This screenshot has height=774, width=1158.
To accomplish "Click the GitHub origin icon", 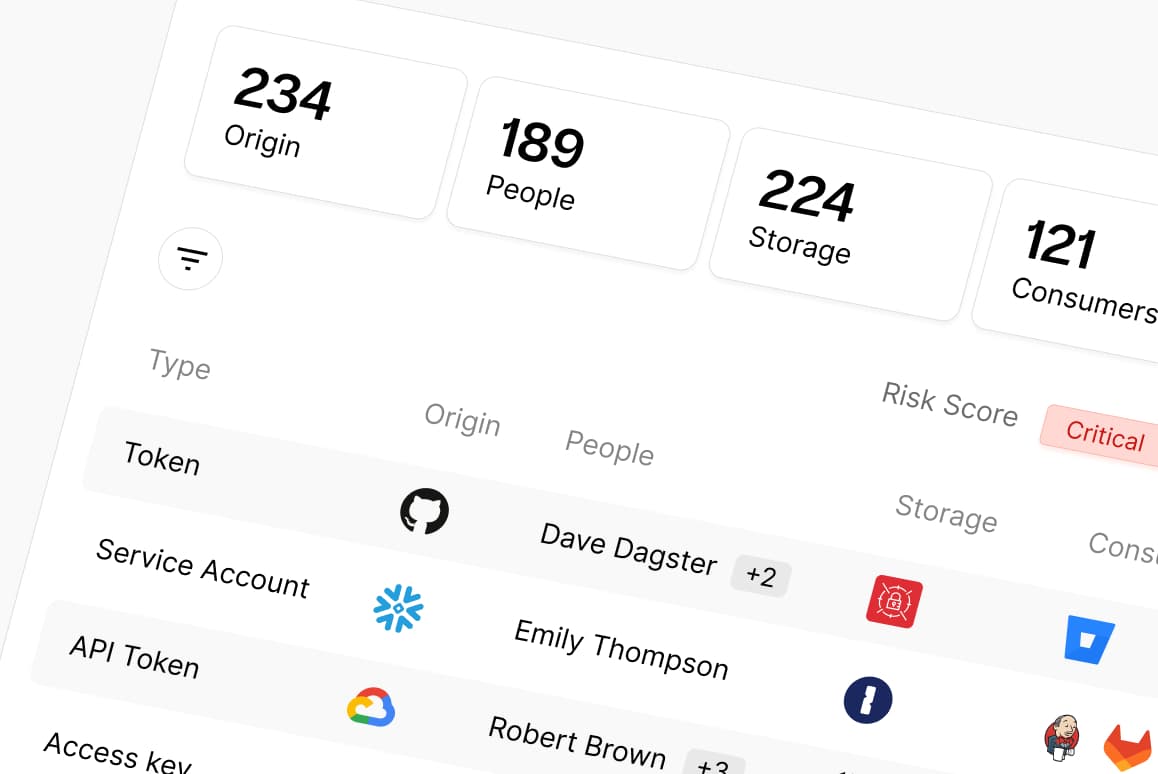I will (x=425, y=510).
